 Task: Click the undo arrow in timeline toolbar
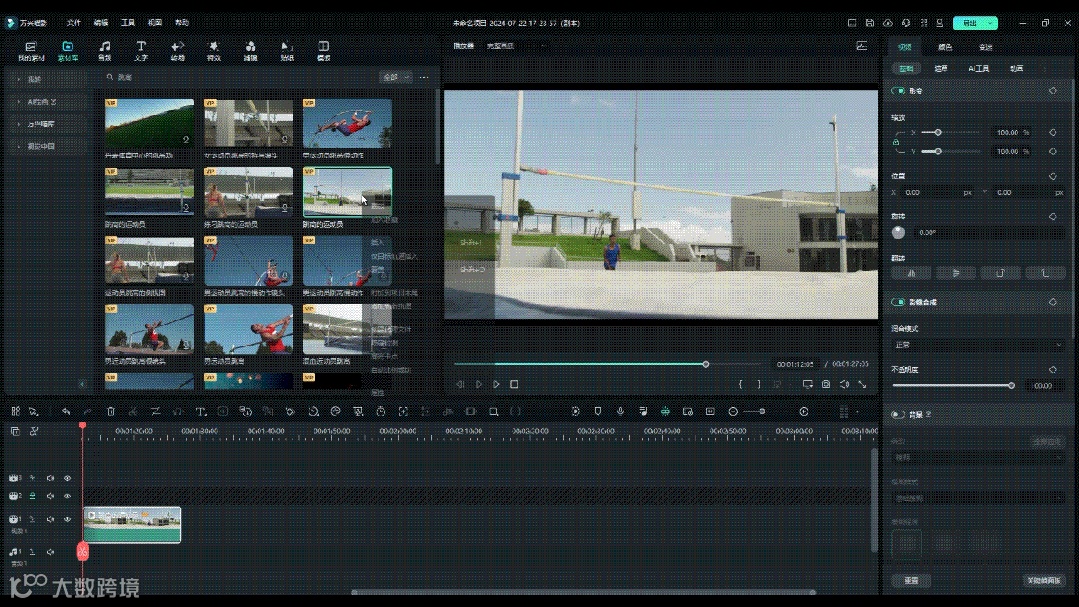tap(66, 411)
